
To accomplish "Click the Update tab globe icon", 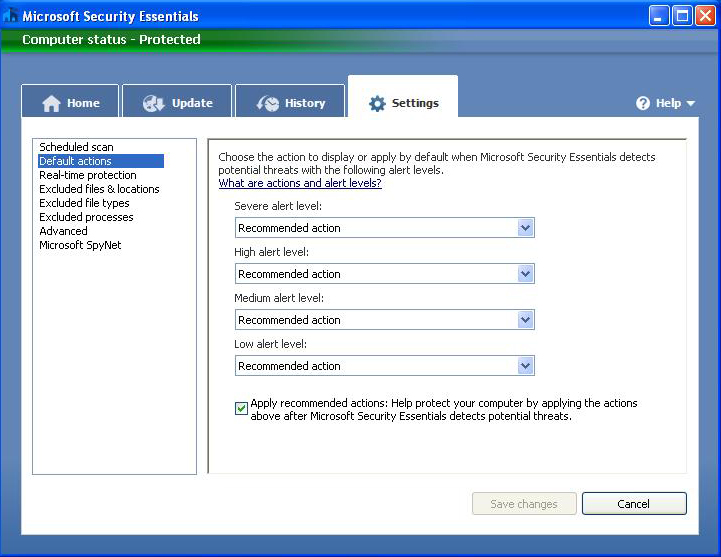I will tap(153, 104).
